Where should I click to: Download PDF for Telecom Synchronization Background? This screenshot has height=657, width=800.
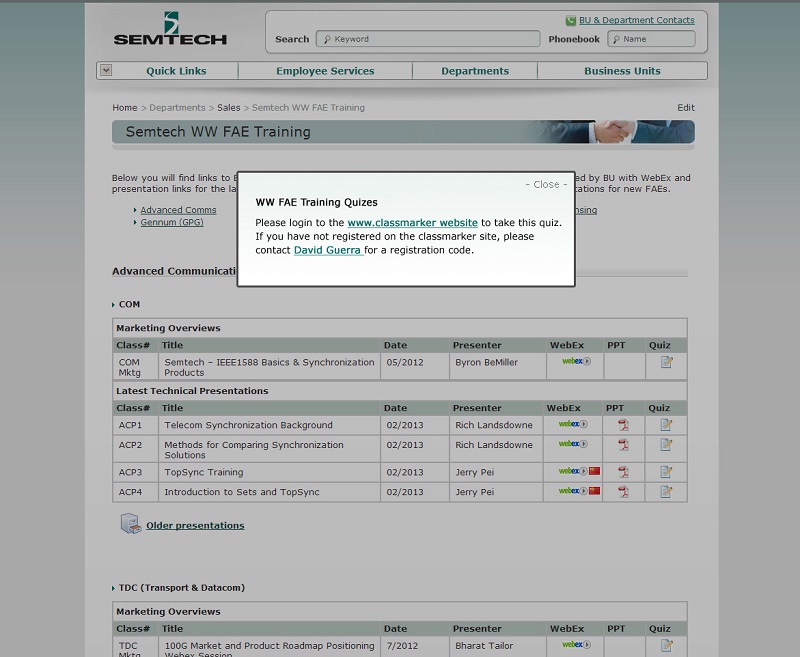coord(623,425)
